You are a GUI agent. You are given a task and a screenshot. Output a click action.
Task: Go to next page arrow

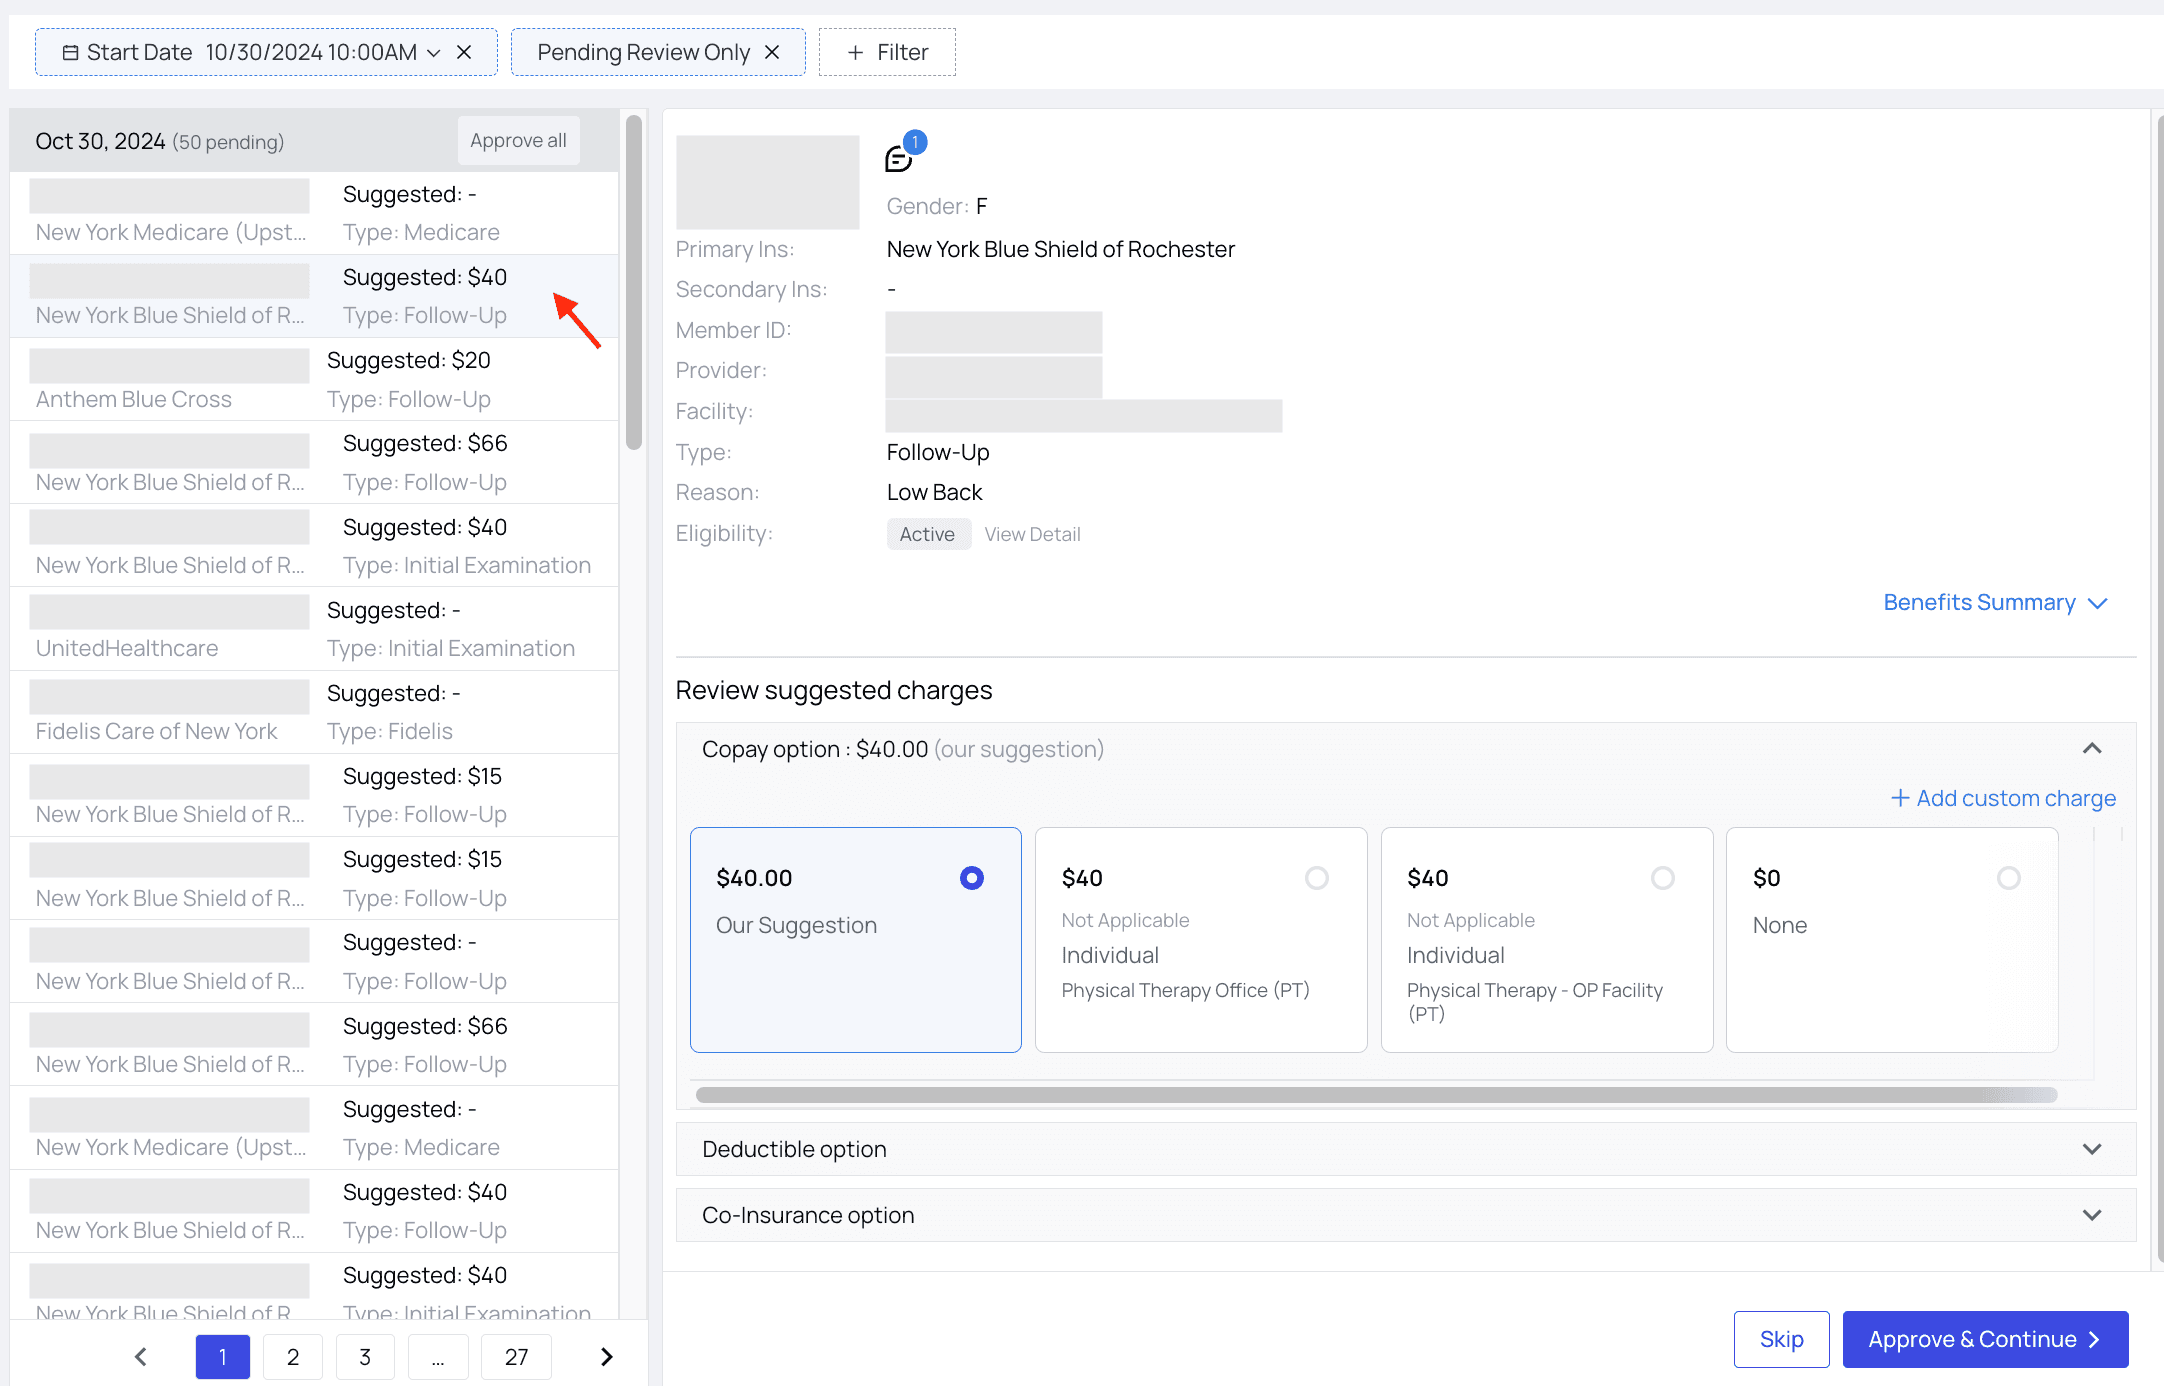[x=606, y=1356]
